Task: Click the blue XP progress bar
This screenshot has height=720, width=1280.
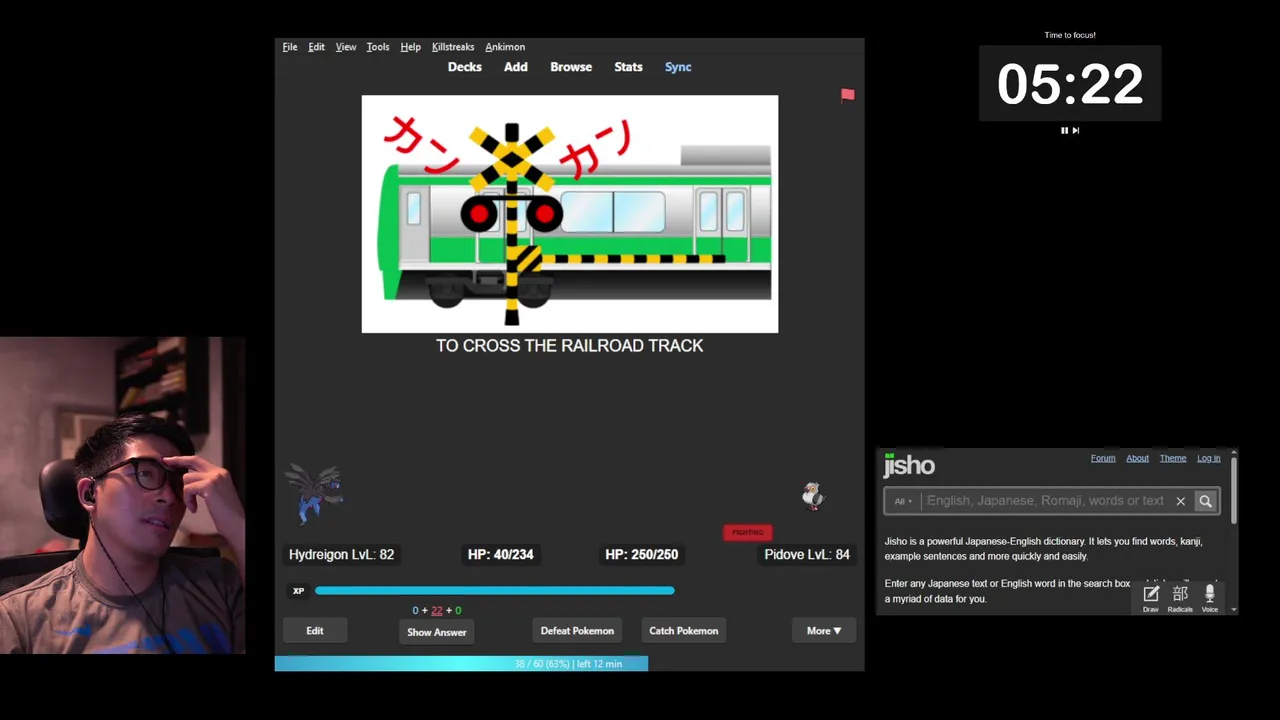Action: [x=495, y=591]
